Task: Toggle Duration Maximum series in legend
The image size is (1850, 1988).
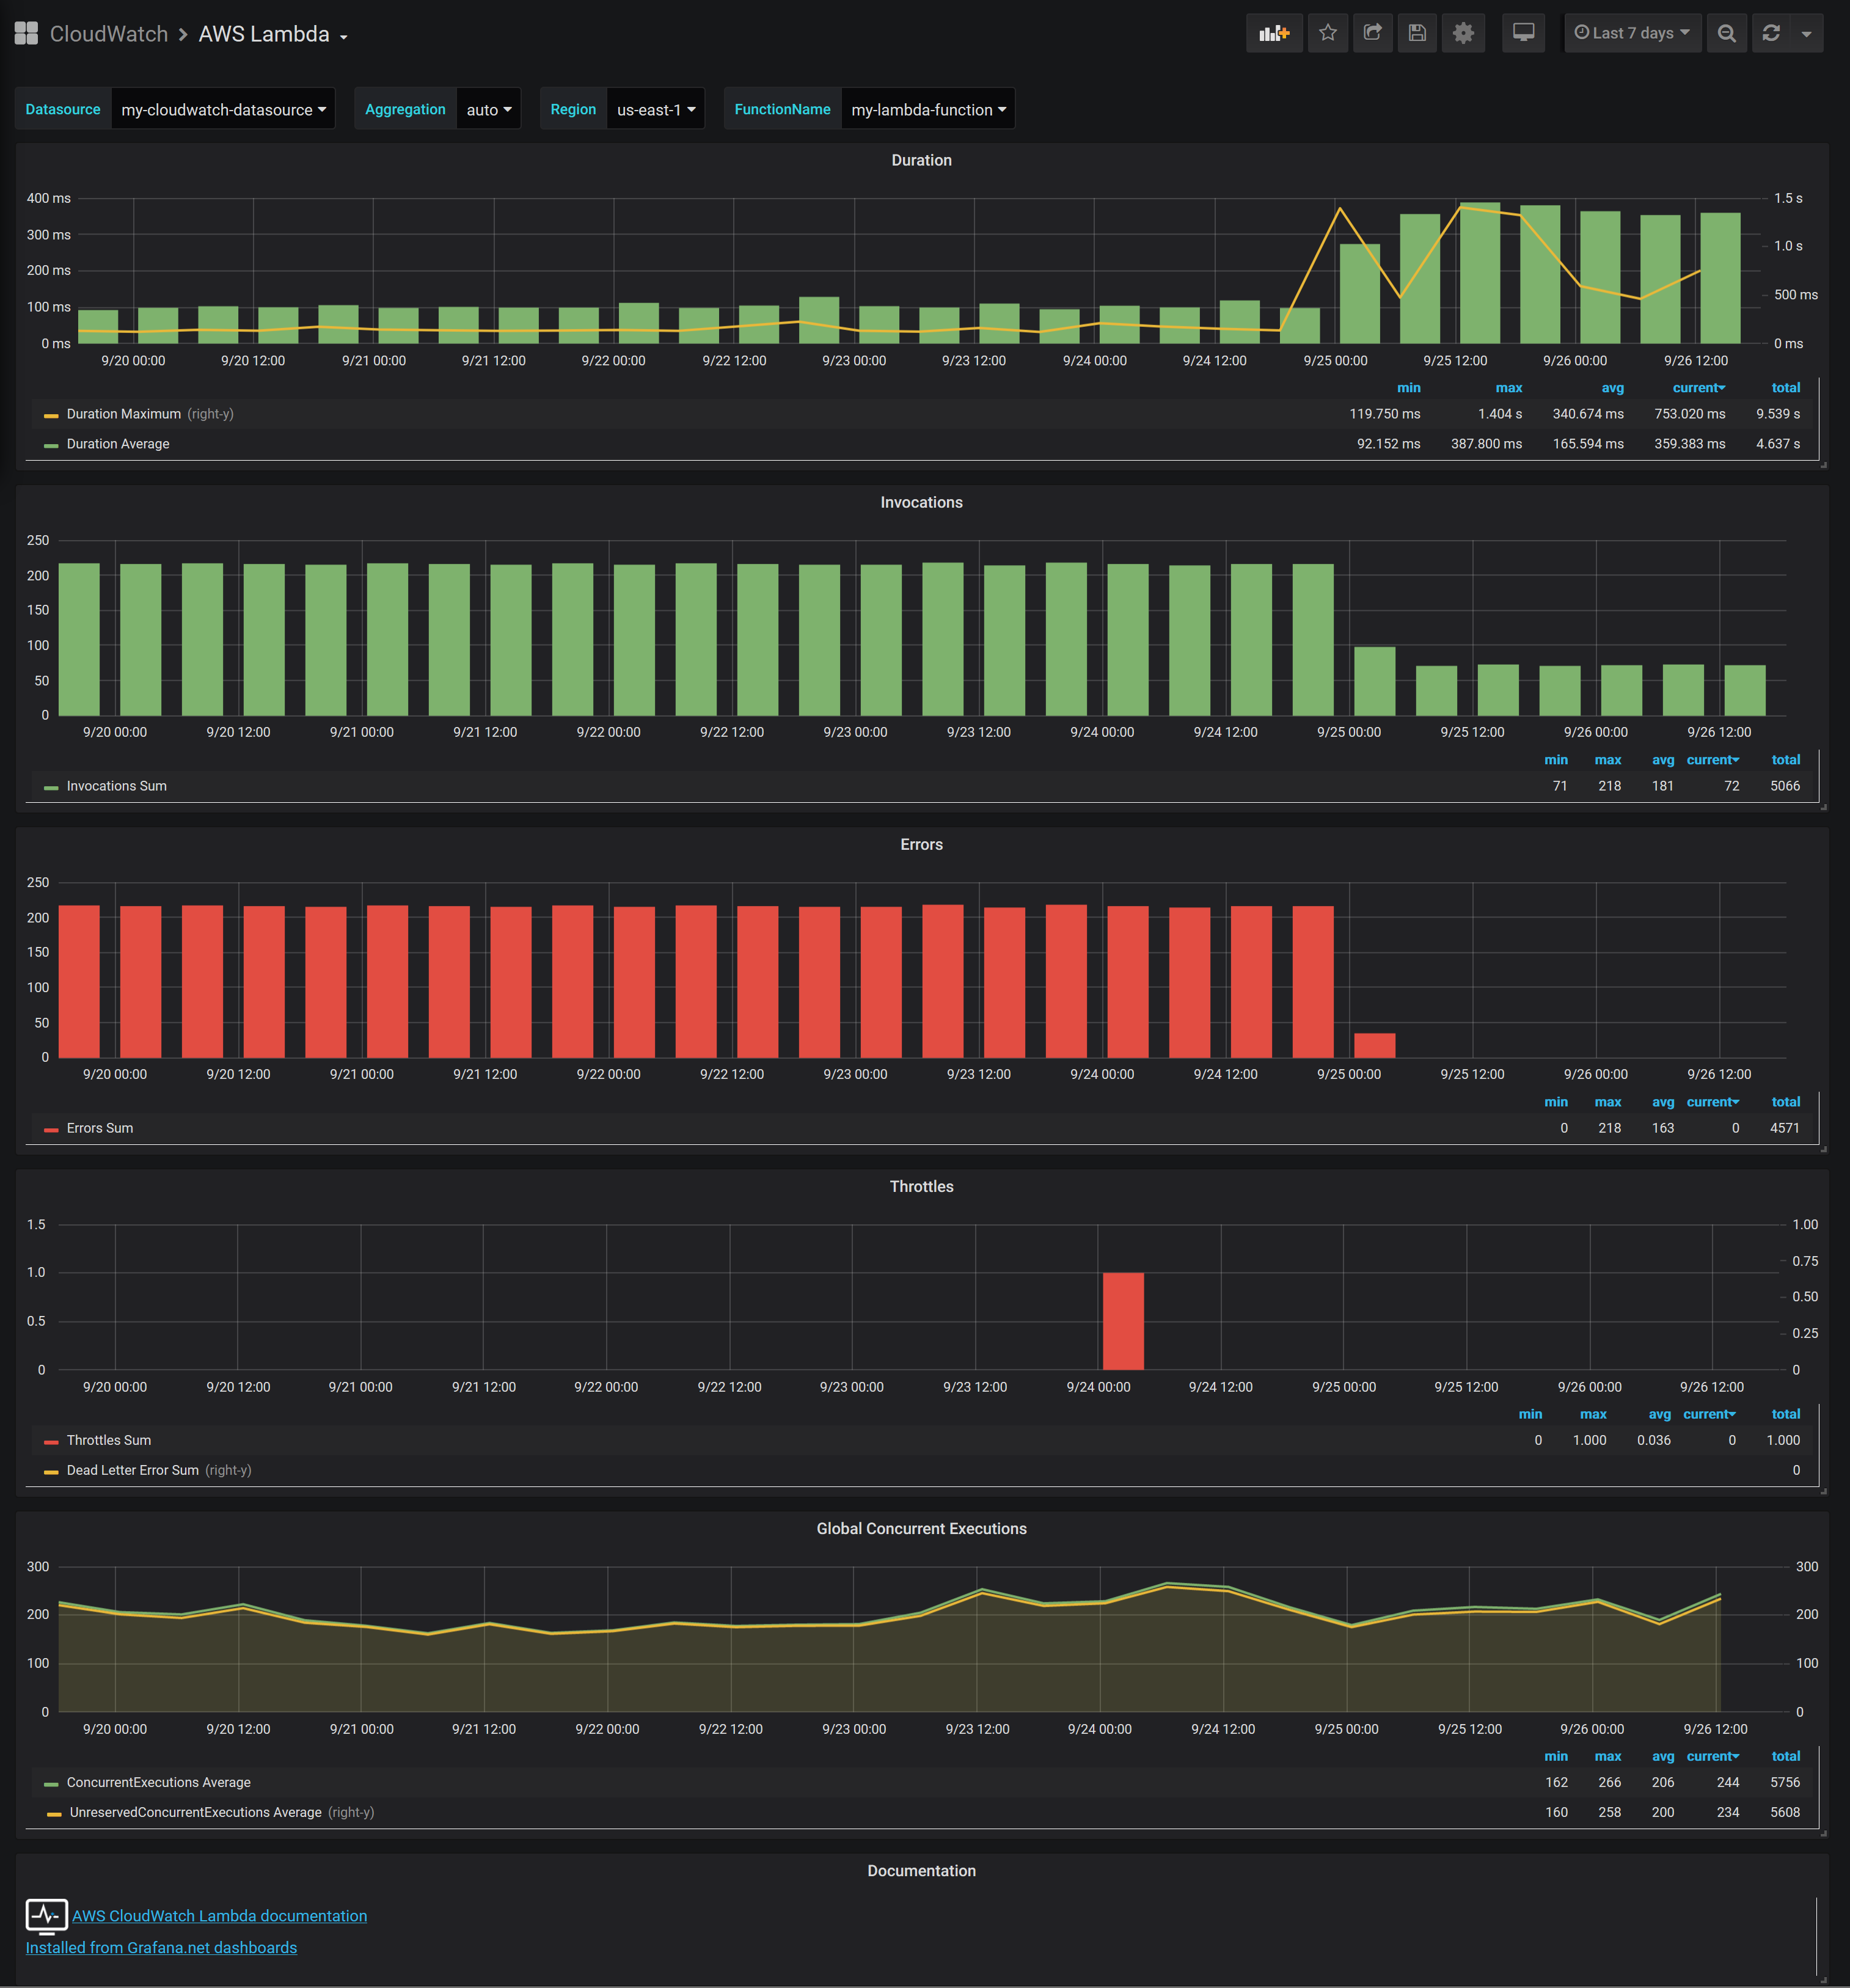Action: [124, 414]
